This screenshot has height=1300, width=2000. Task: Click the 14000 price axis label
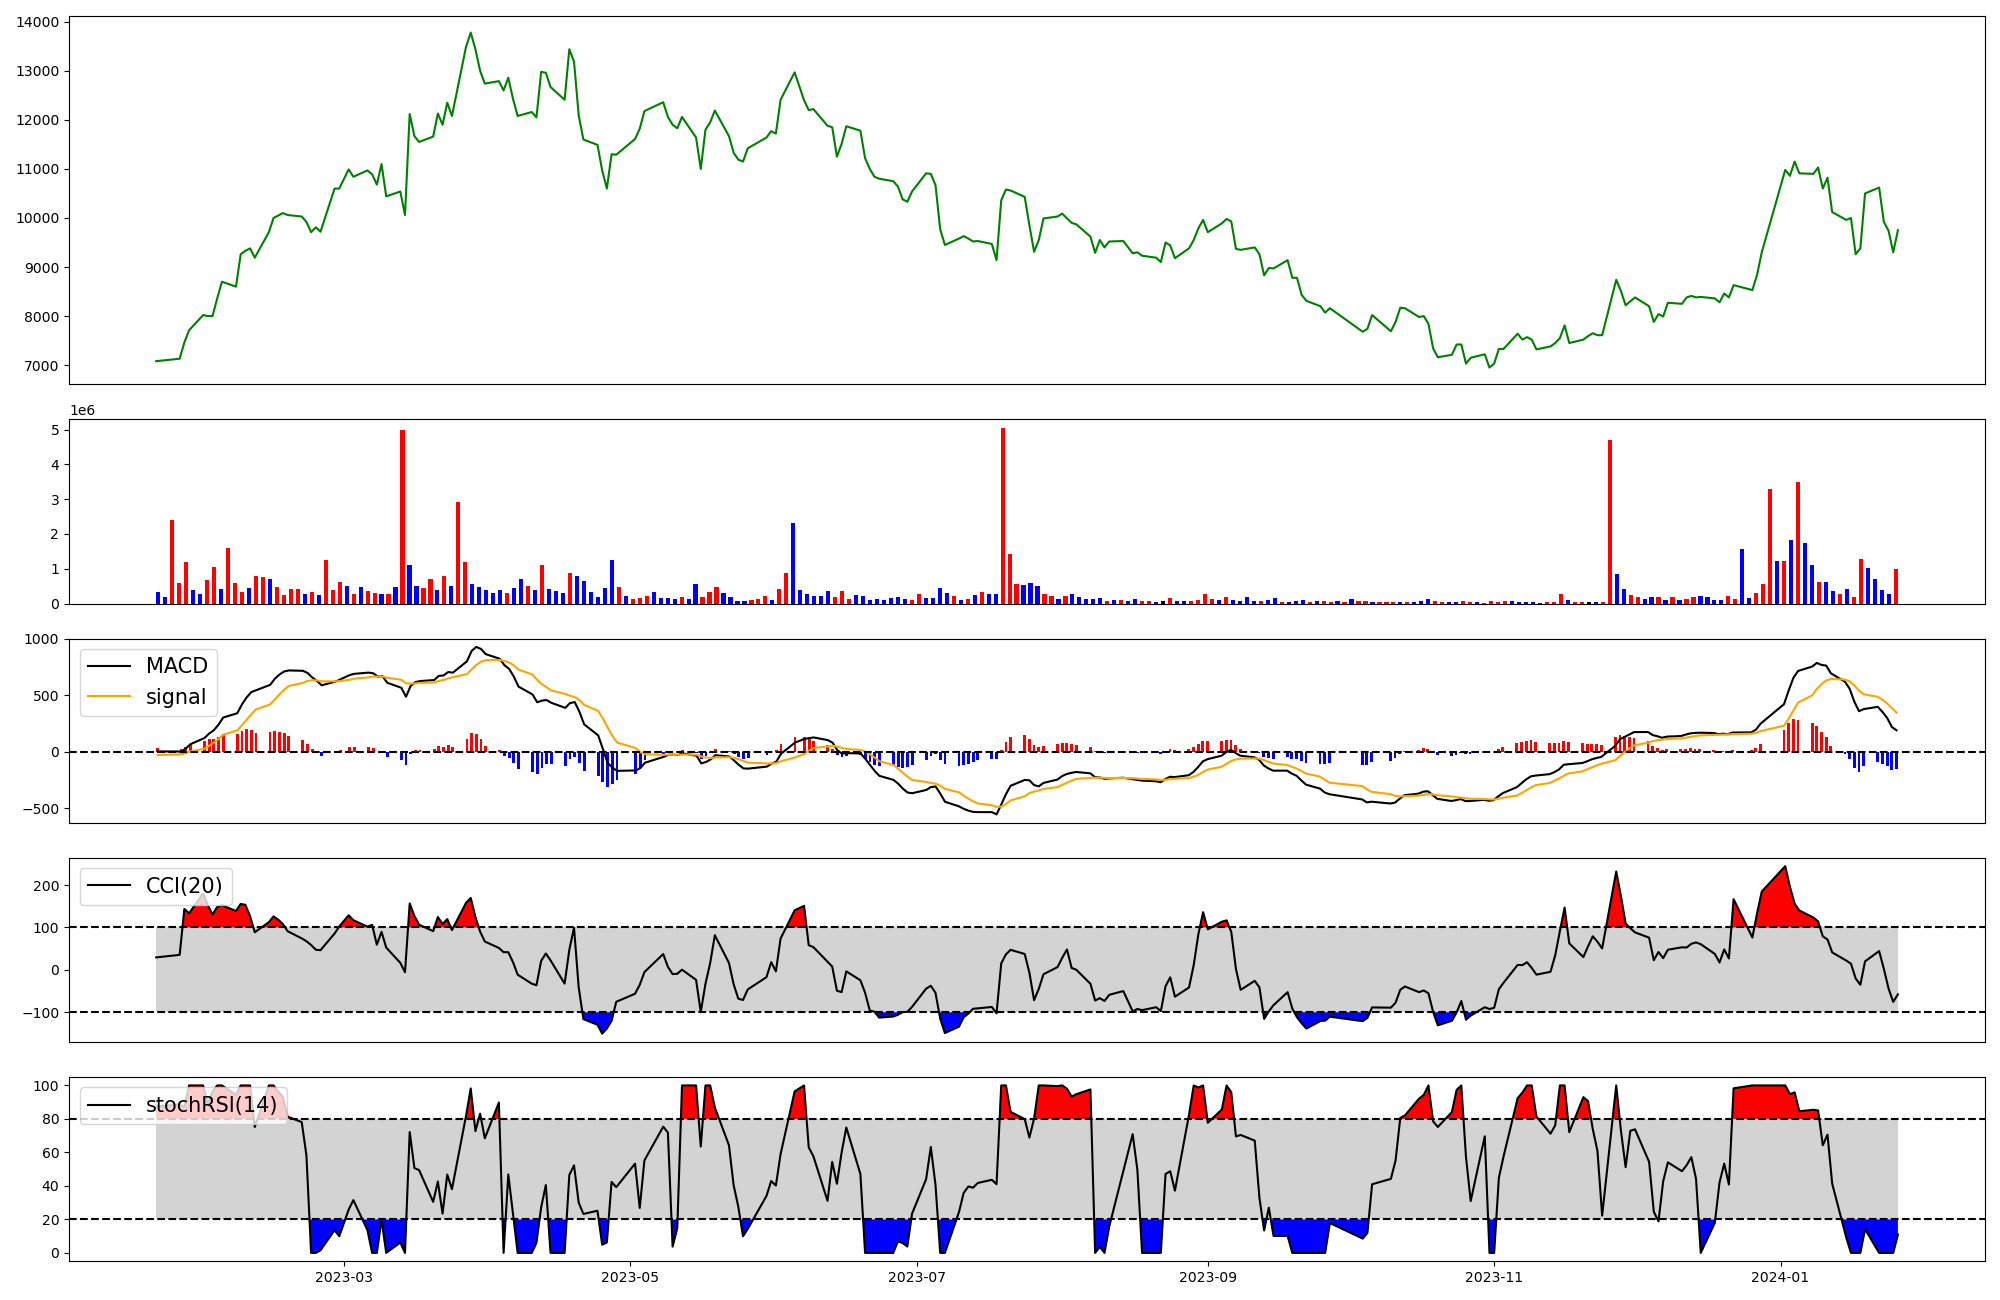click(x=37, y=22)
